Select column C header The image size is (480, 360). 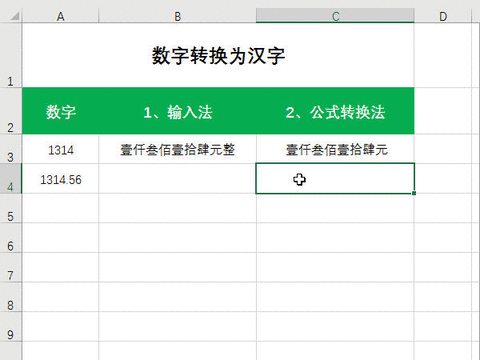tap(335, 16)
